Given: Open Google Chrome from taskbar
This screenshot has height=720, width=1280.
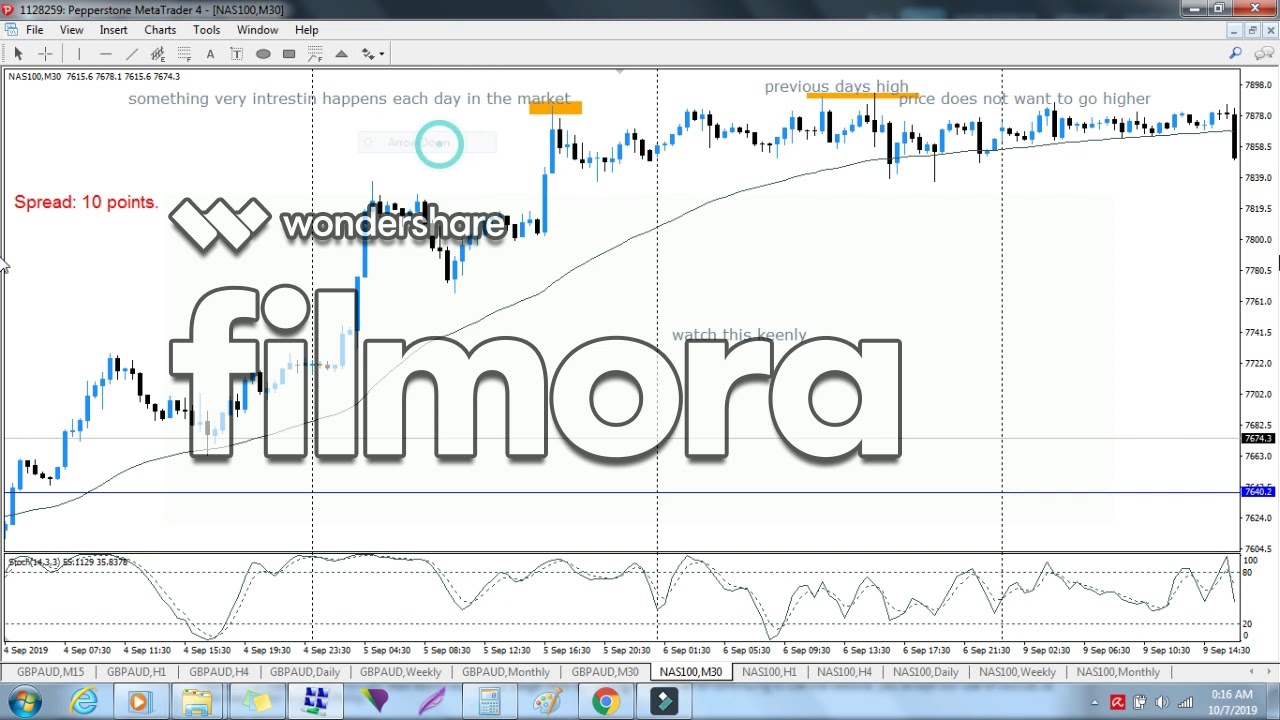Looking at the screenshot, I should coord(605,702).
